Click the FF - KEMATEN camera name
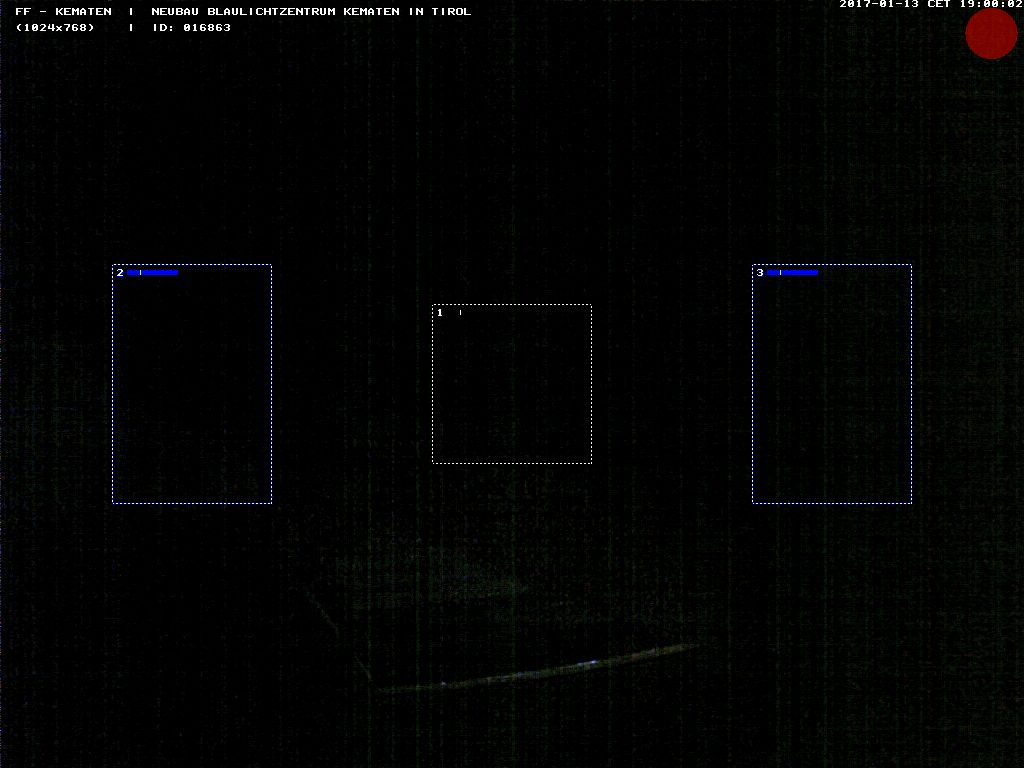 (63, 12)
